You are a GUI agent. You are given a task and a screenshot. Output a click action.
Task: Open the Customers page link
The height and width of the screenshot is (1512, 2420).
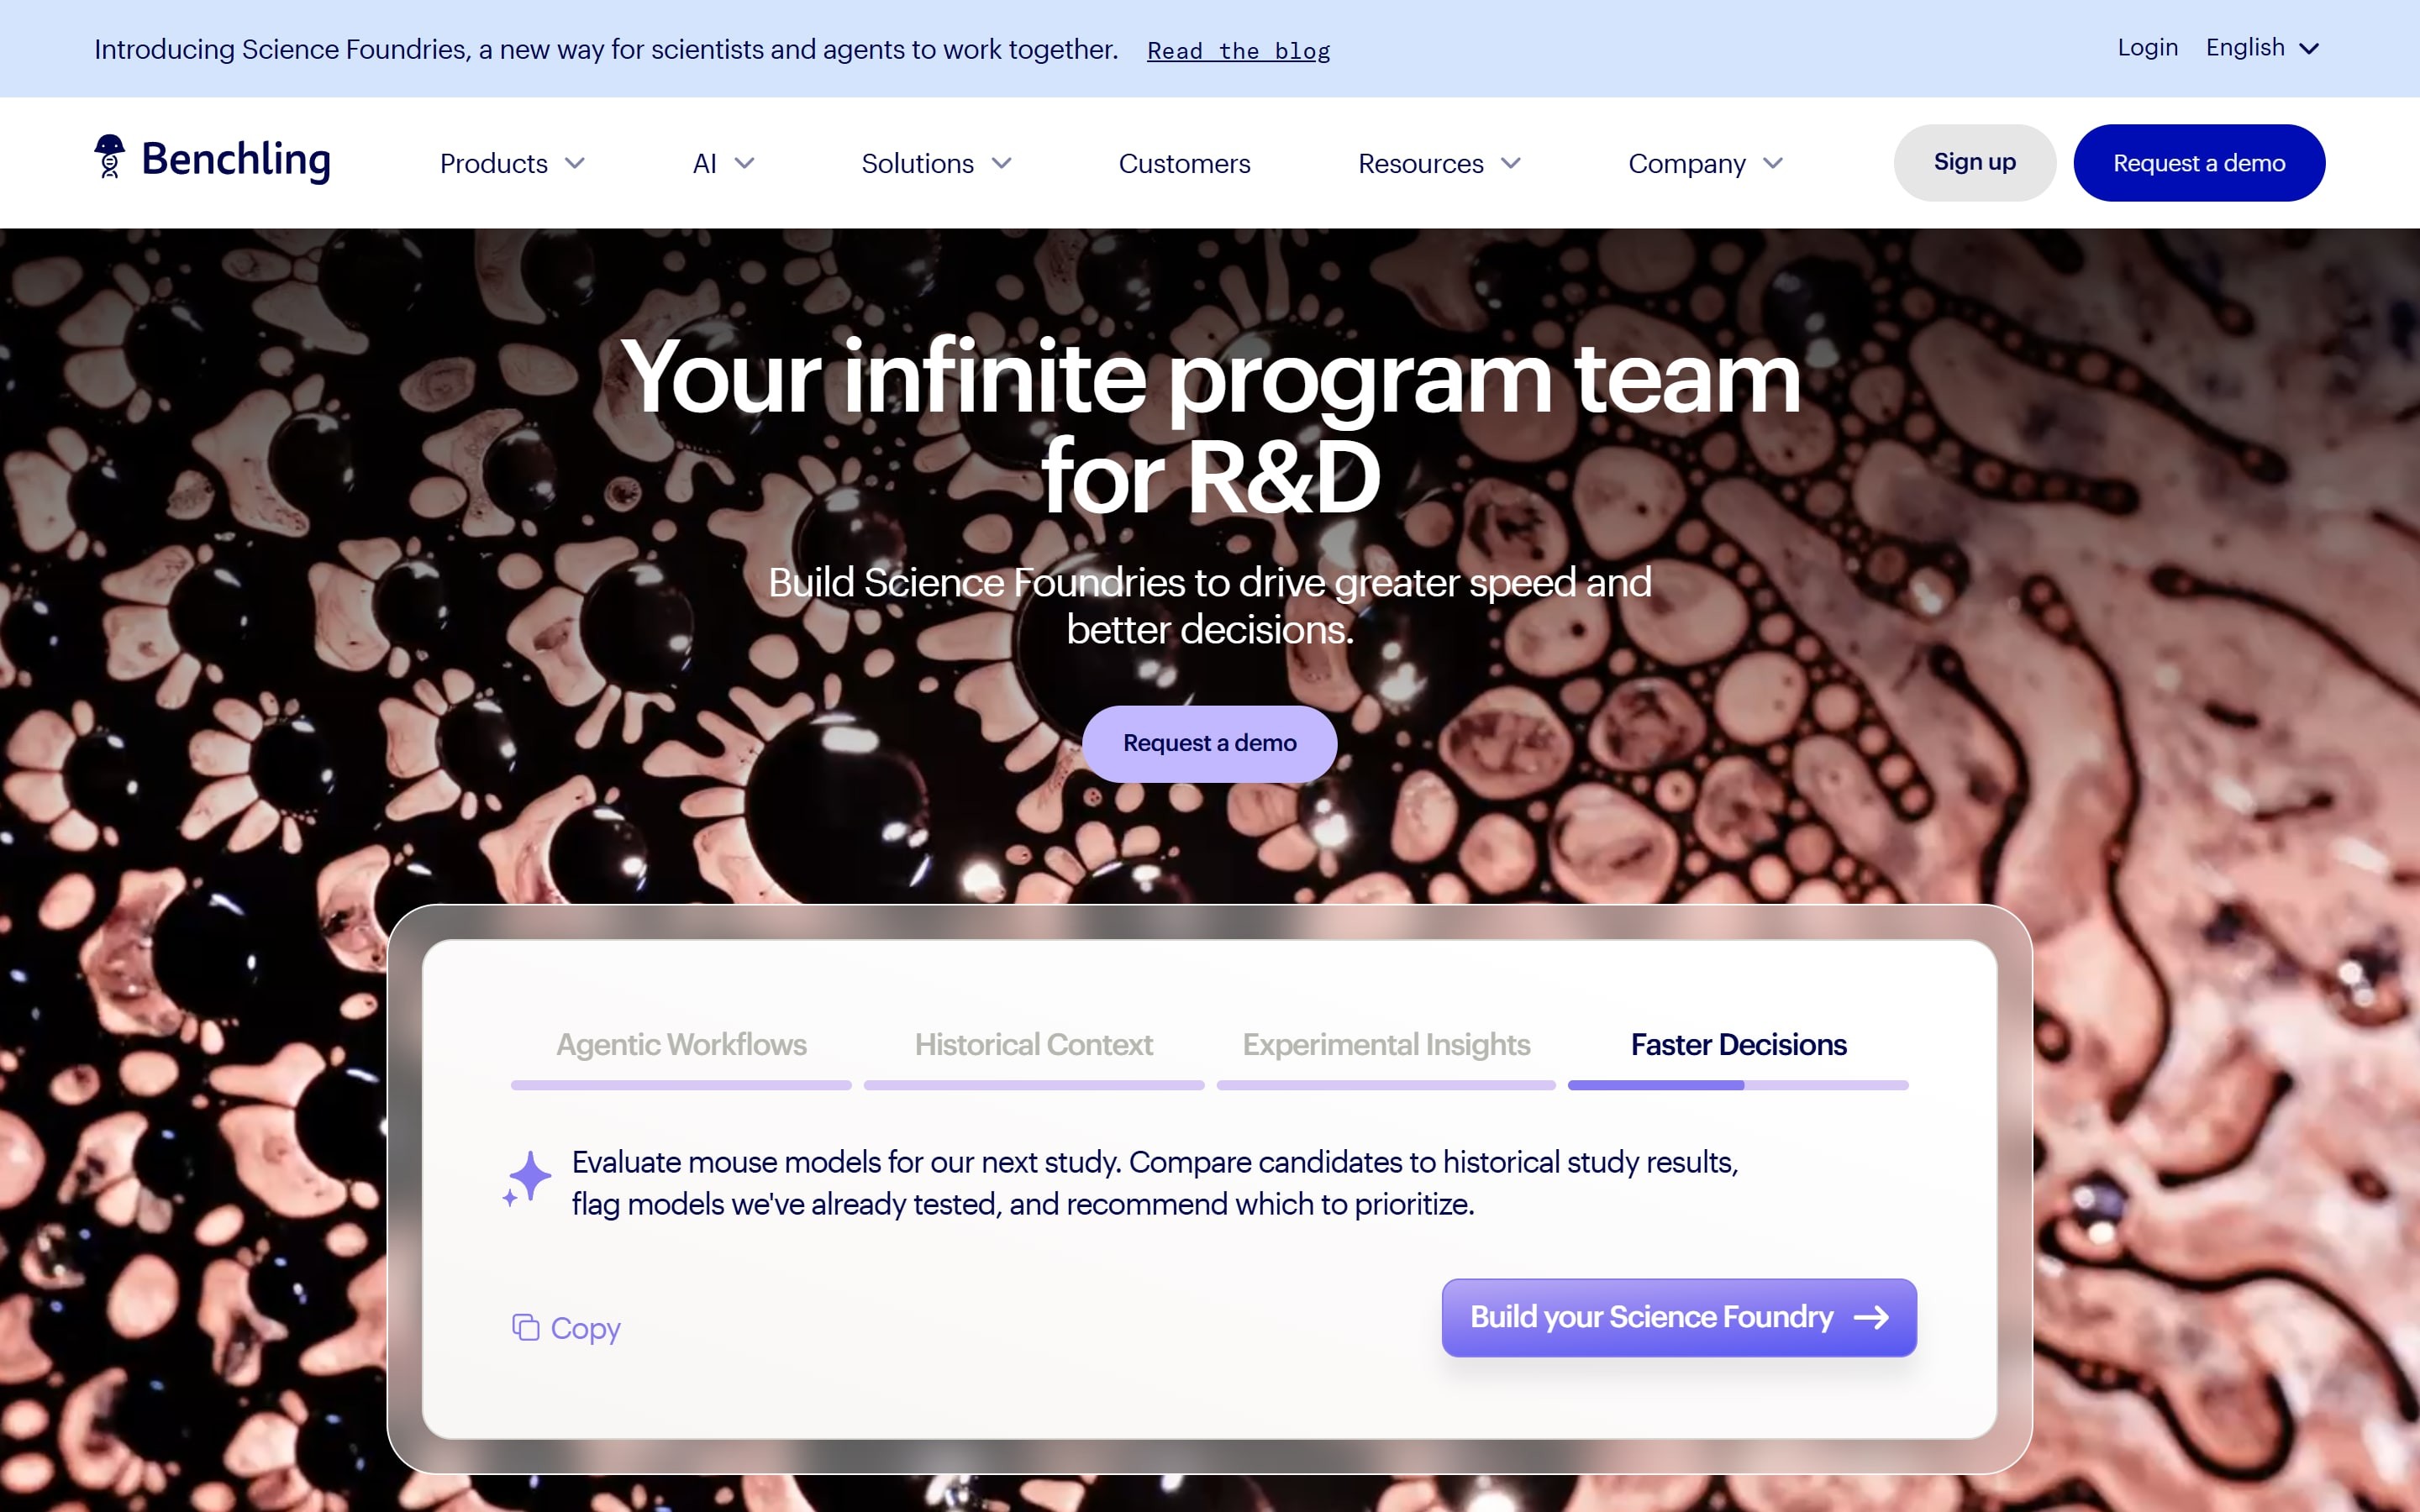[1184, 163]
